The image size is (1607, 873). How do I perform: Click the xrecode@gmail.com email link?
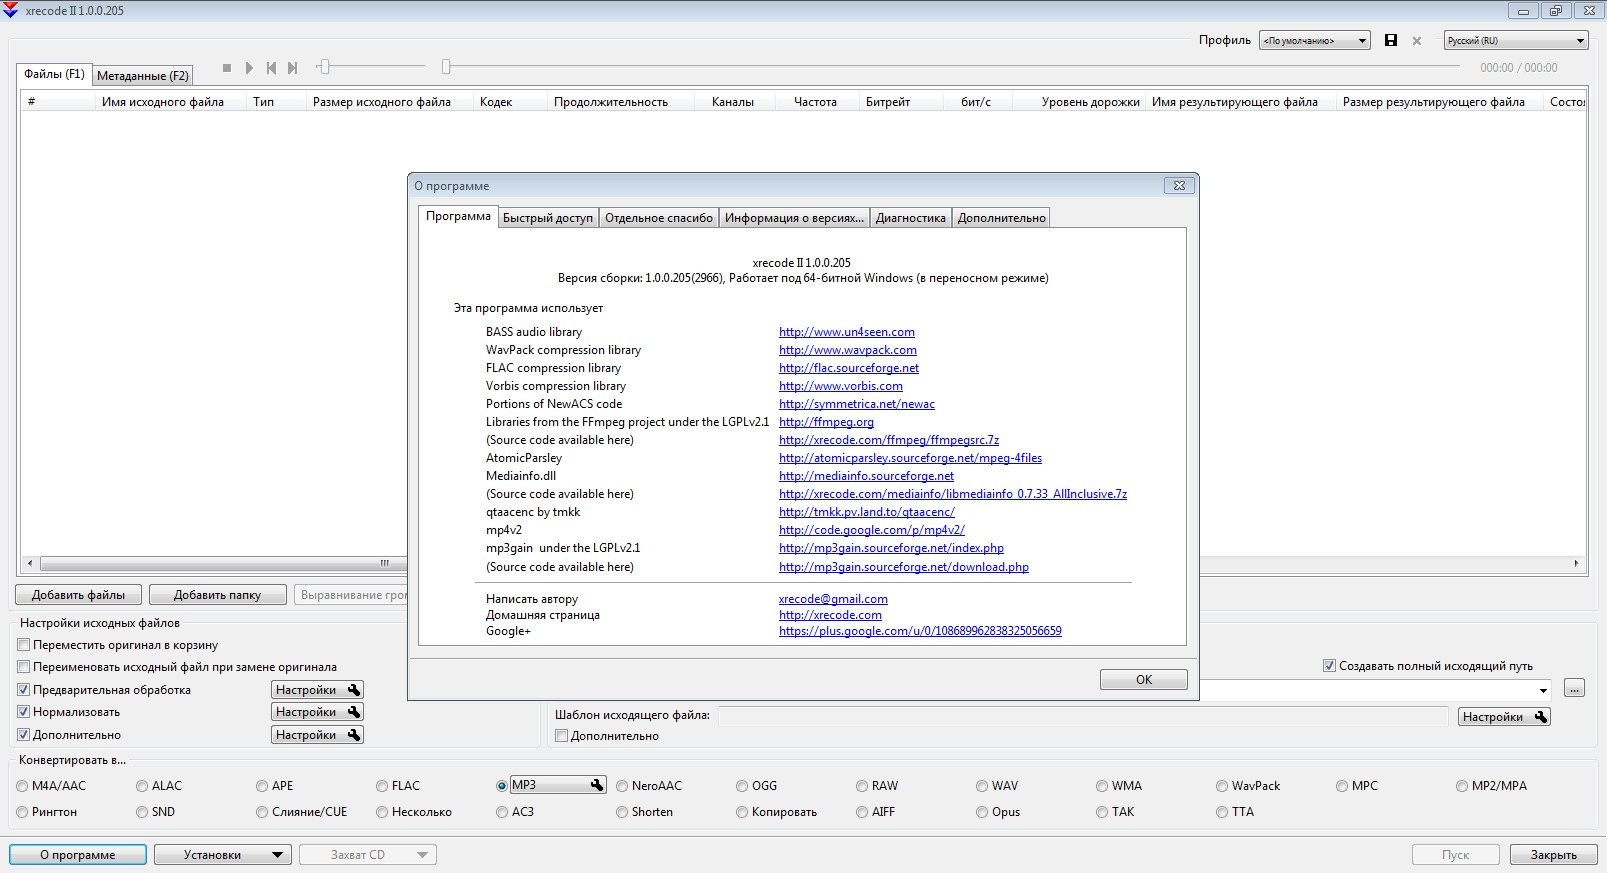833,599
